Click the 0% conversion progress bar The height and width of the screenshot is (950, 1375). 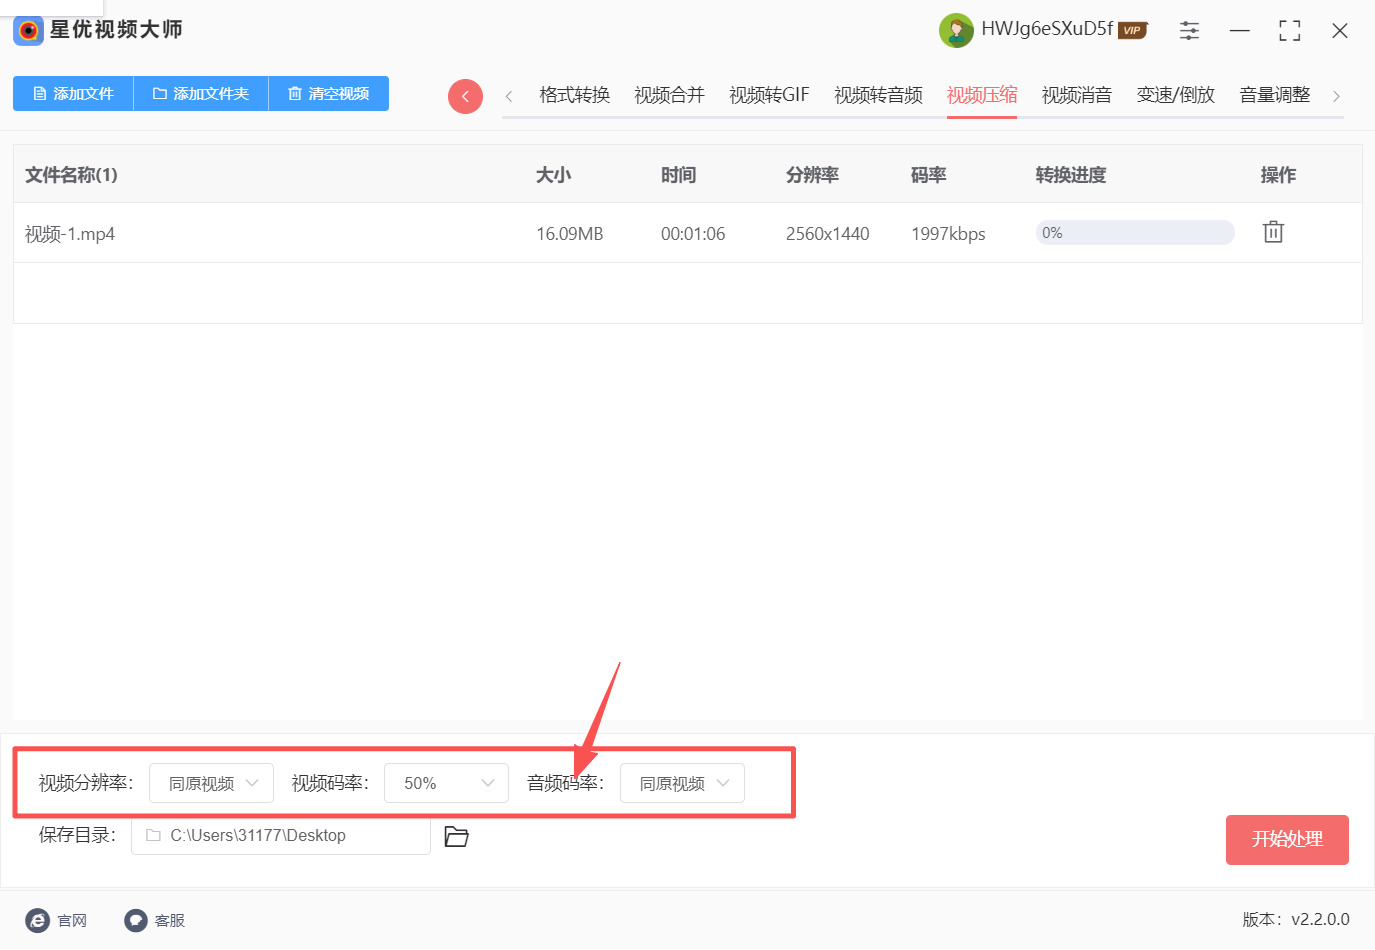click(x=1135, y=233)
